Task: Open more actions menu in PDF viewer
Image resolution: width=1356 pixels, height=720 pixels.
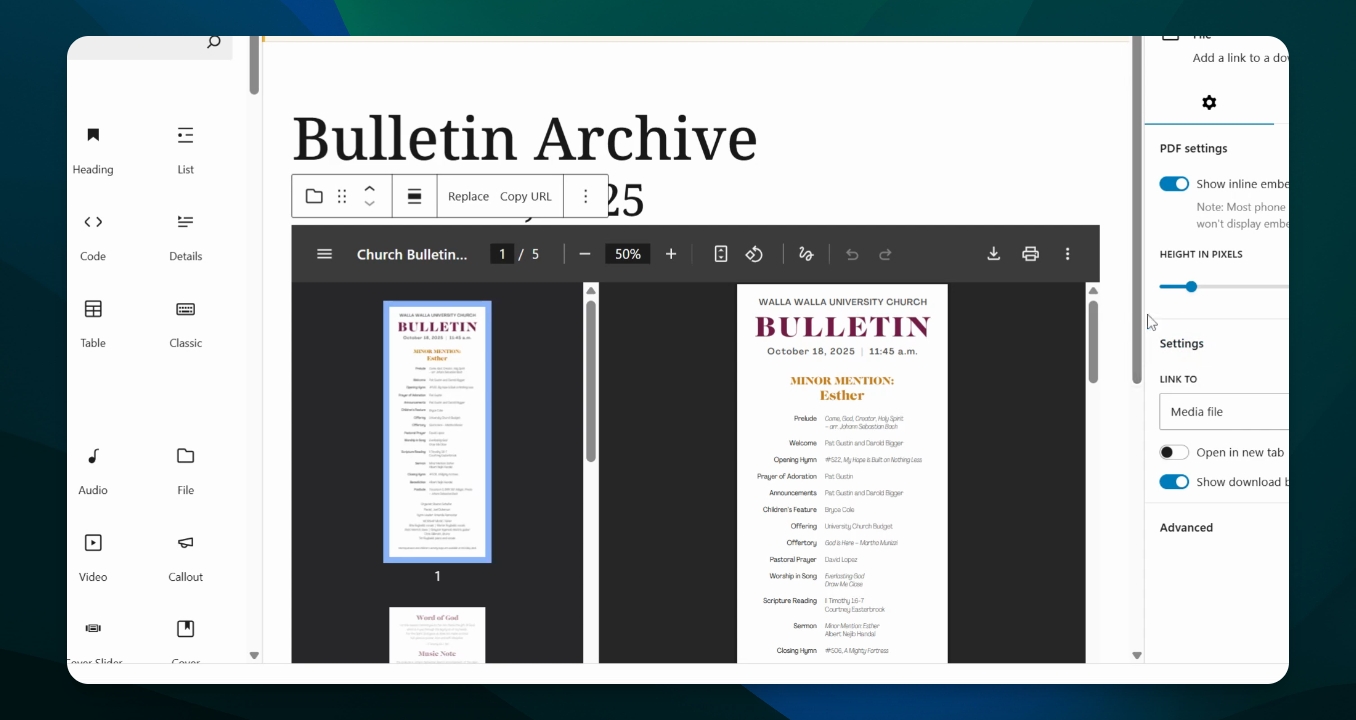Action: click(1067, 254)
